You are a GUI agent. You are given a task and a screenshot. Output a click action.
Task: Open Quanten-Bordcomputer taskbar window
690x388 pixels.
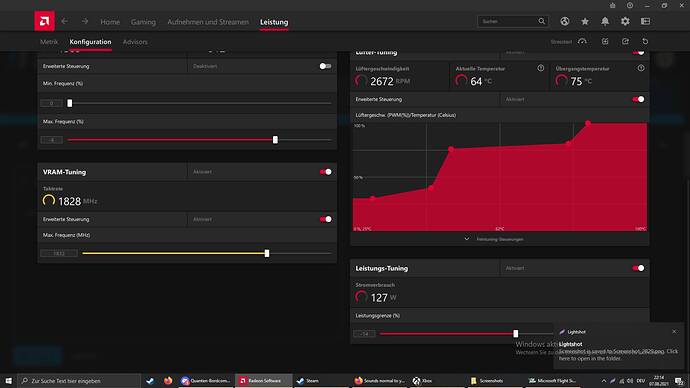click(206, 381)
